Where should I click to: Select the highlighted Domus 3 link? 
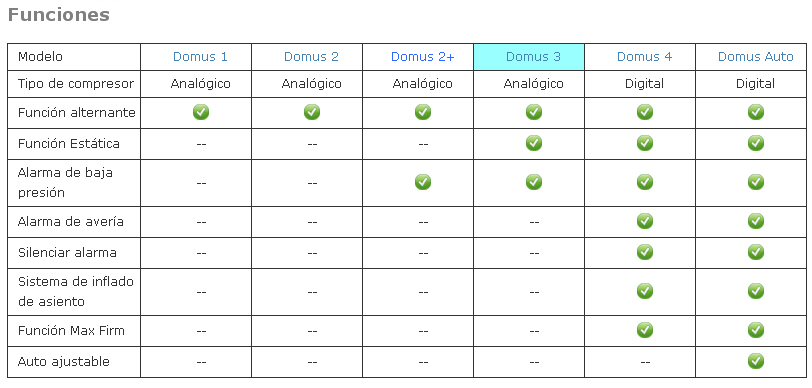[533, 57]
